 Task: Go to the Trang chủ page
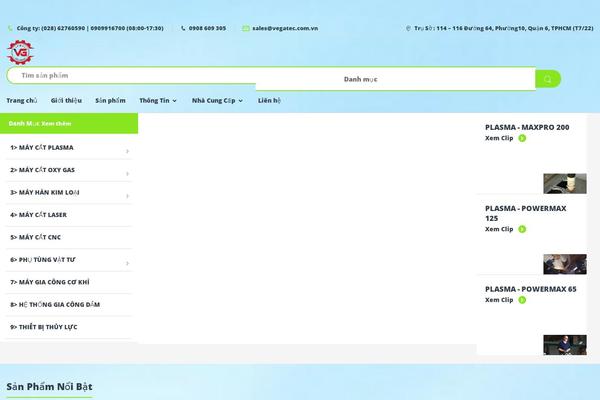(x=22, y=101)
